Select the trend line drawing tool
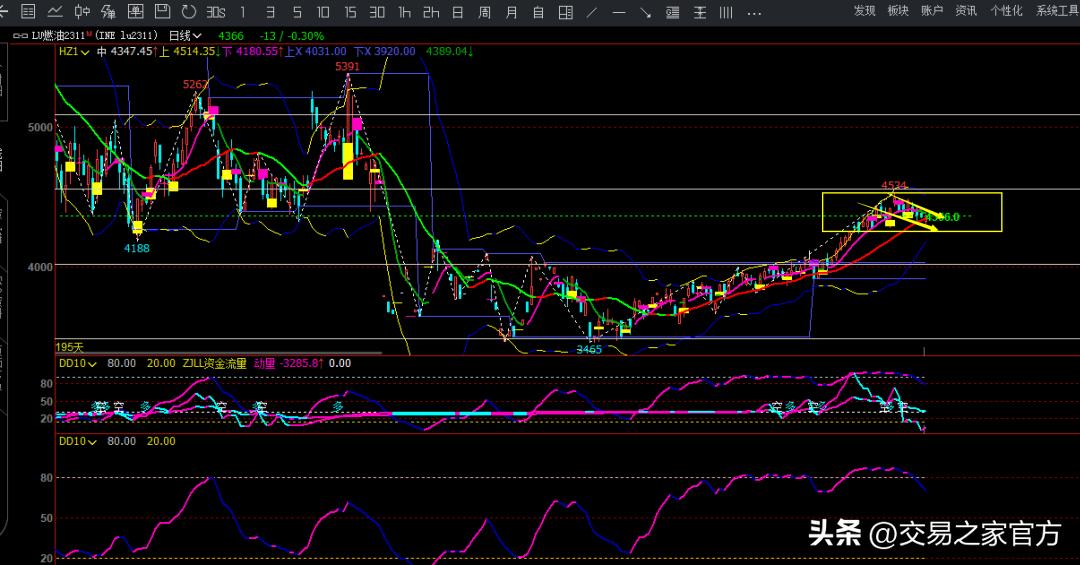1080x565 pixels. [591, 12]
